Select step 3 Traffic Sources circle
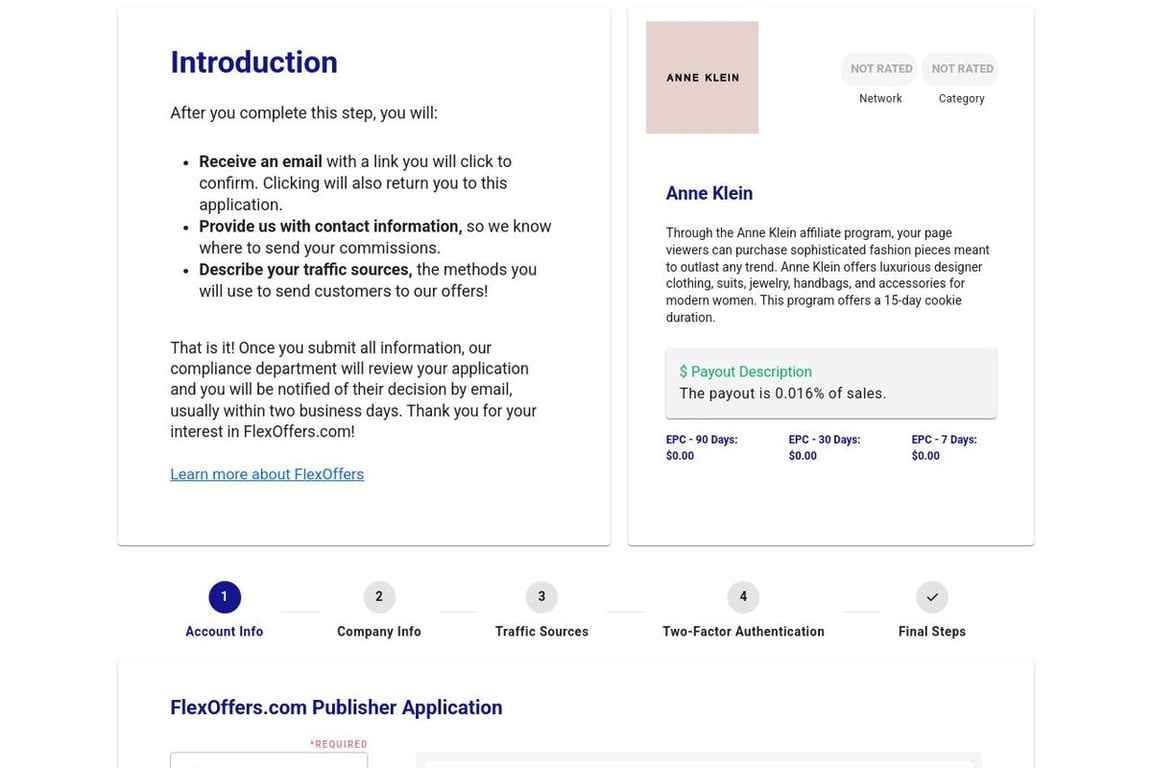The height and width of the screenshot is (768, 1152). [x=541, y=597]
